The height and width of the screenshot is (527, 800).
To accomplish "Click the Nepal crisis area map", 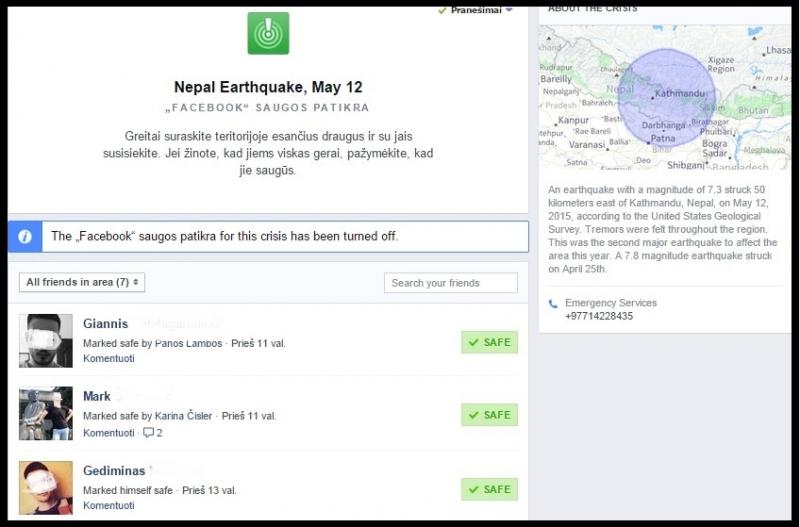I will point(665,97).
